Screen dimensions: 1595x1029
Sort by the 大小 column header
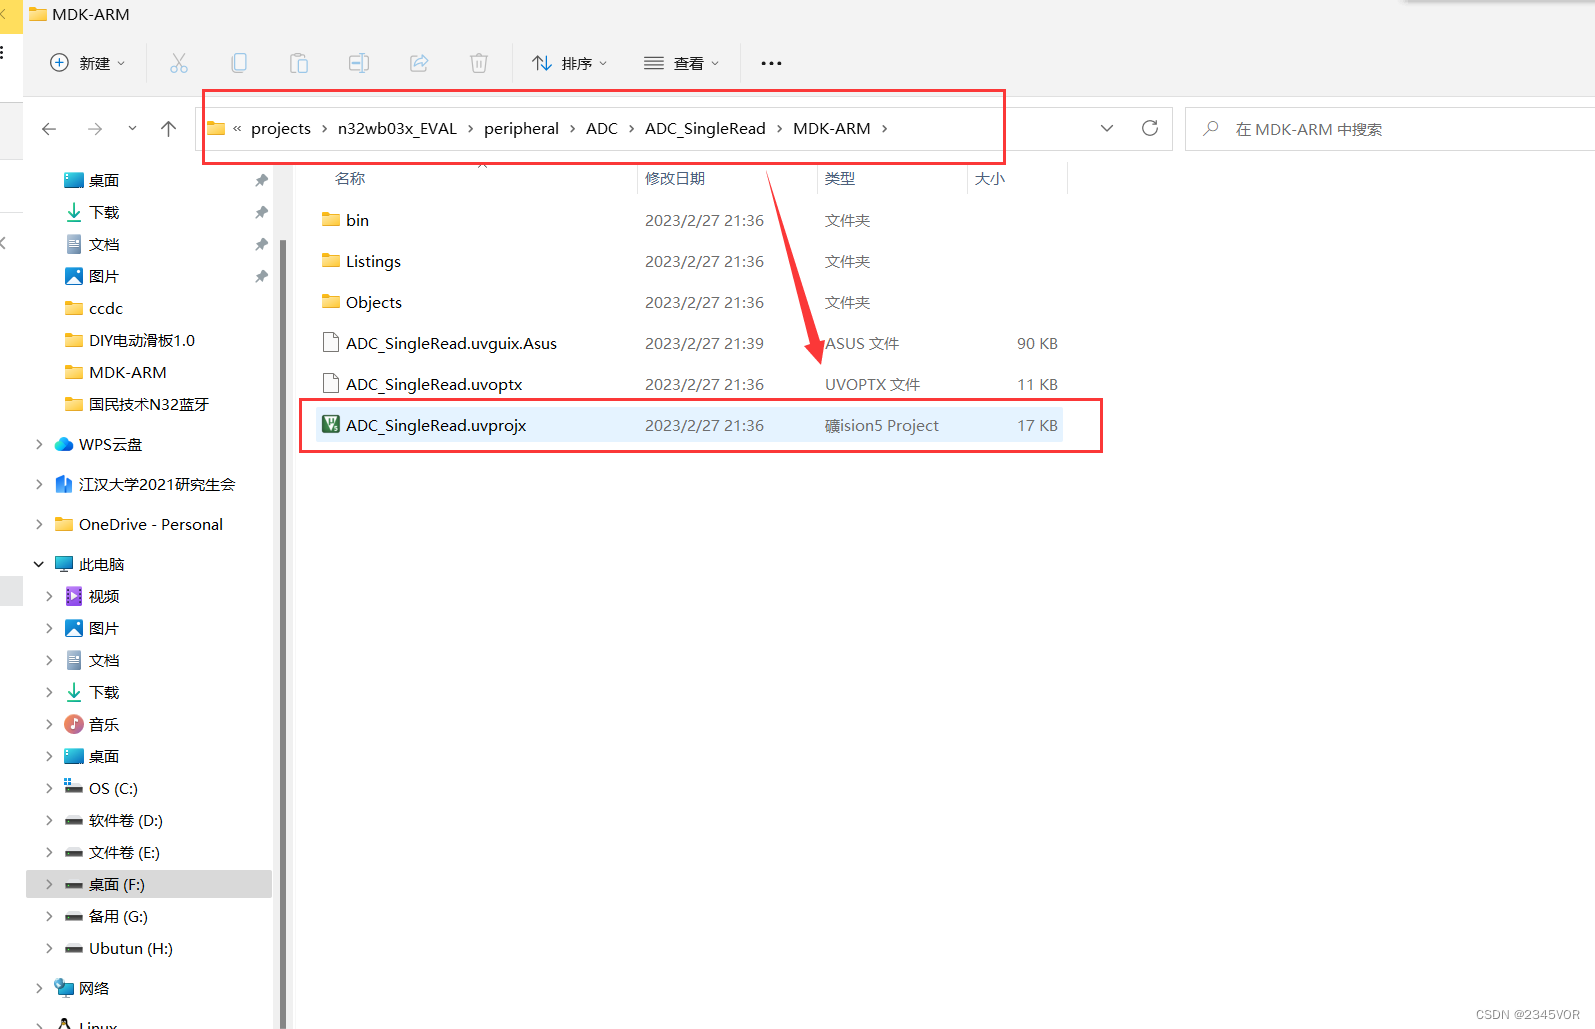(x=990, y=178)
